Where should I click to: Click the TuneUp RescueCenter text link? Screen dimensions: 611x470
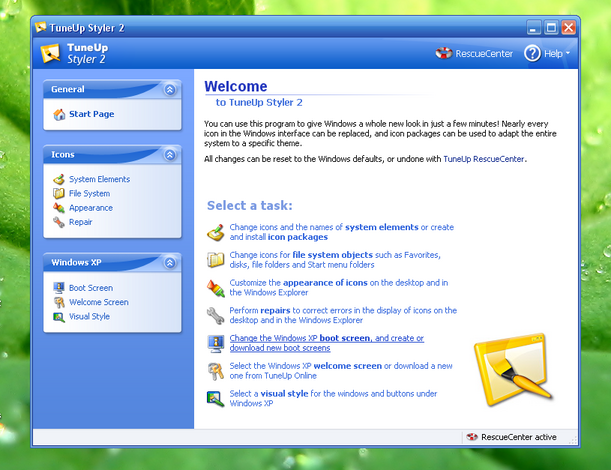point(484,159)
